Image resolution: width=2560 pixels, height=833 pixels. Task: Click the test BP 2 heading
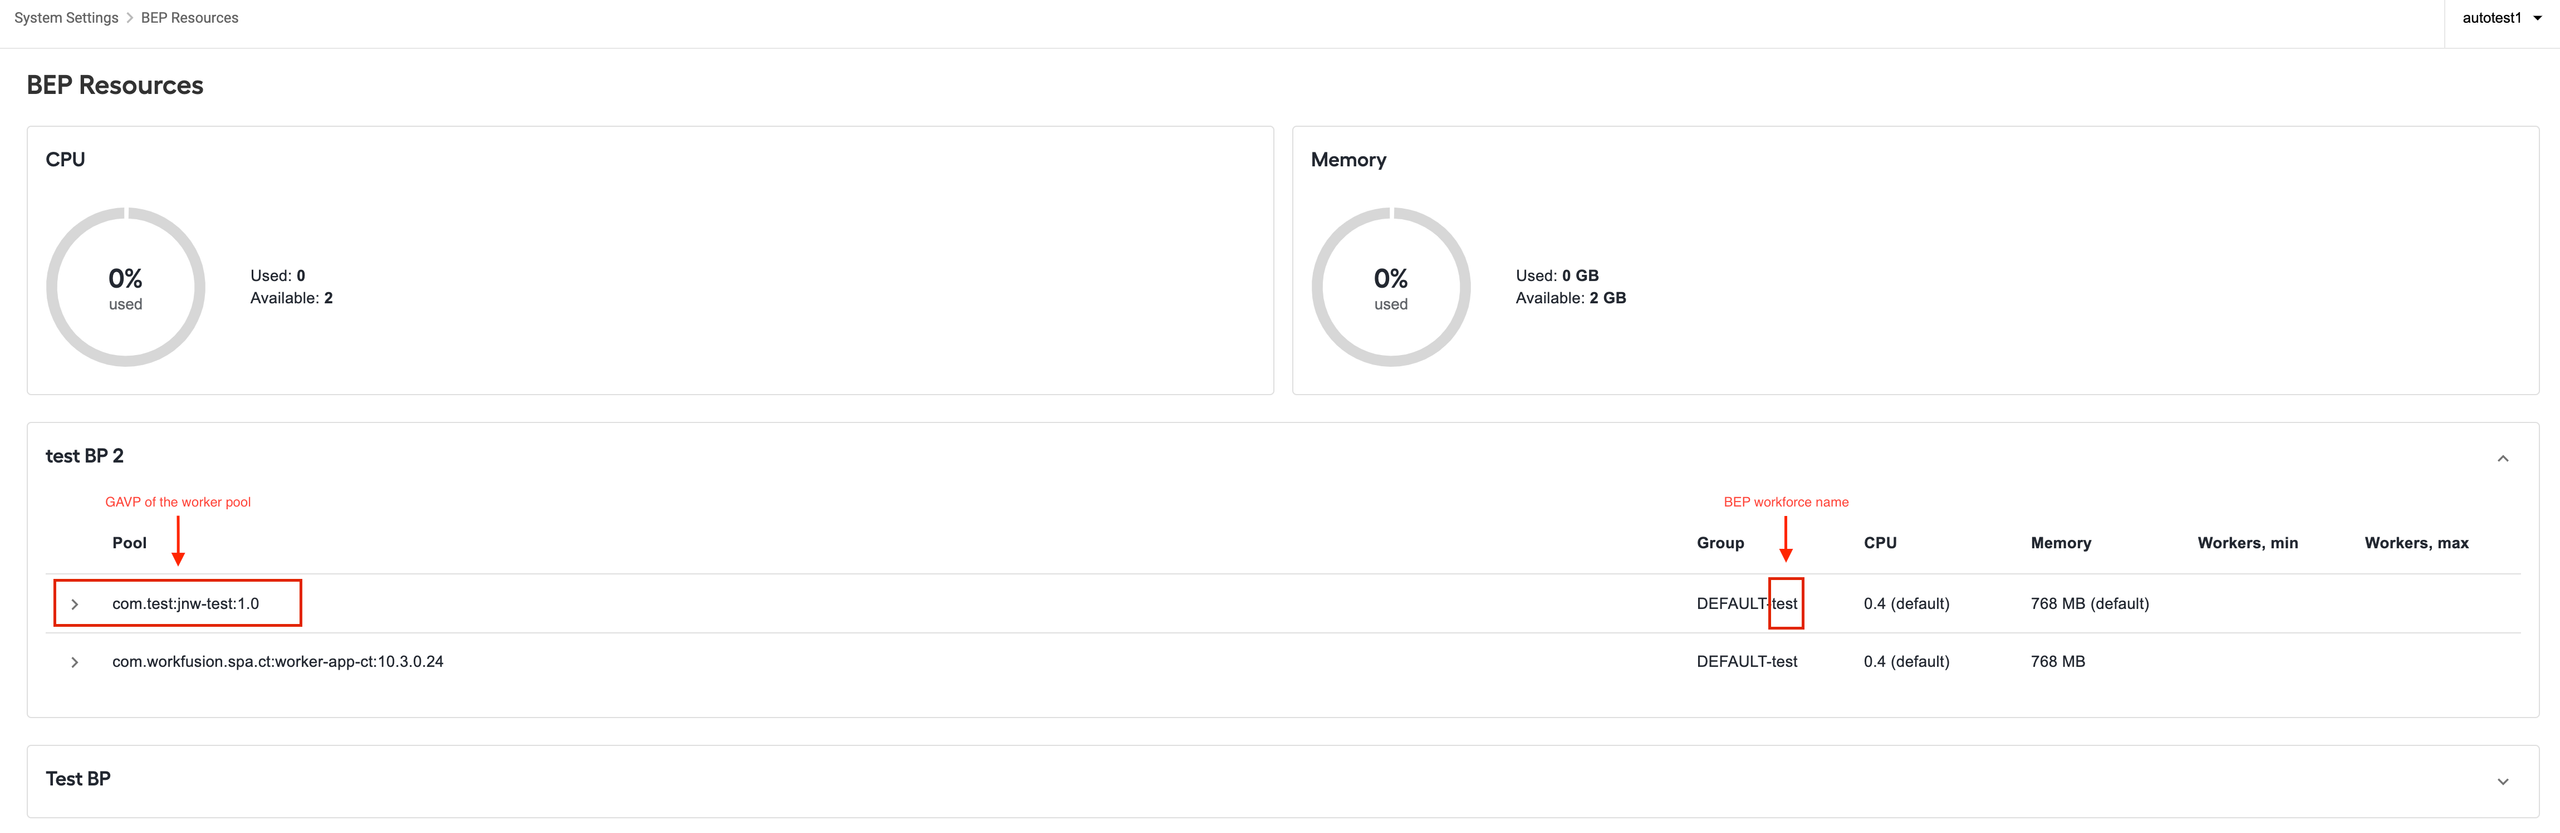point(85,456)
